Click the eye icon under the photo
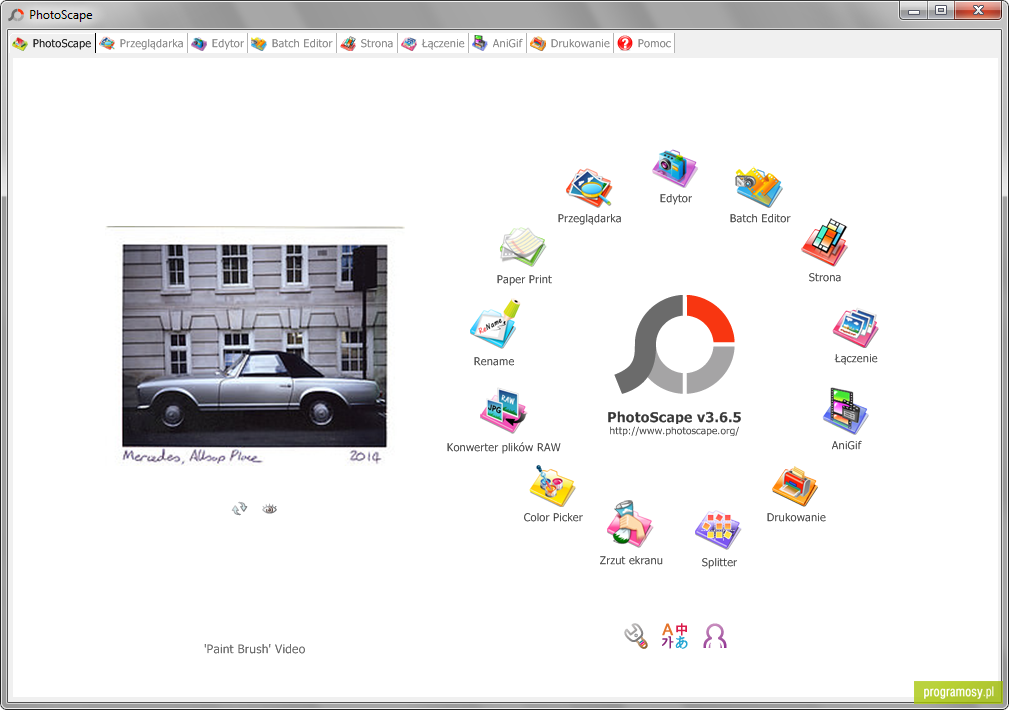The height and width of the screenshot is (710, 1009). 270,509
